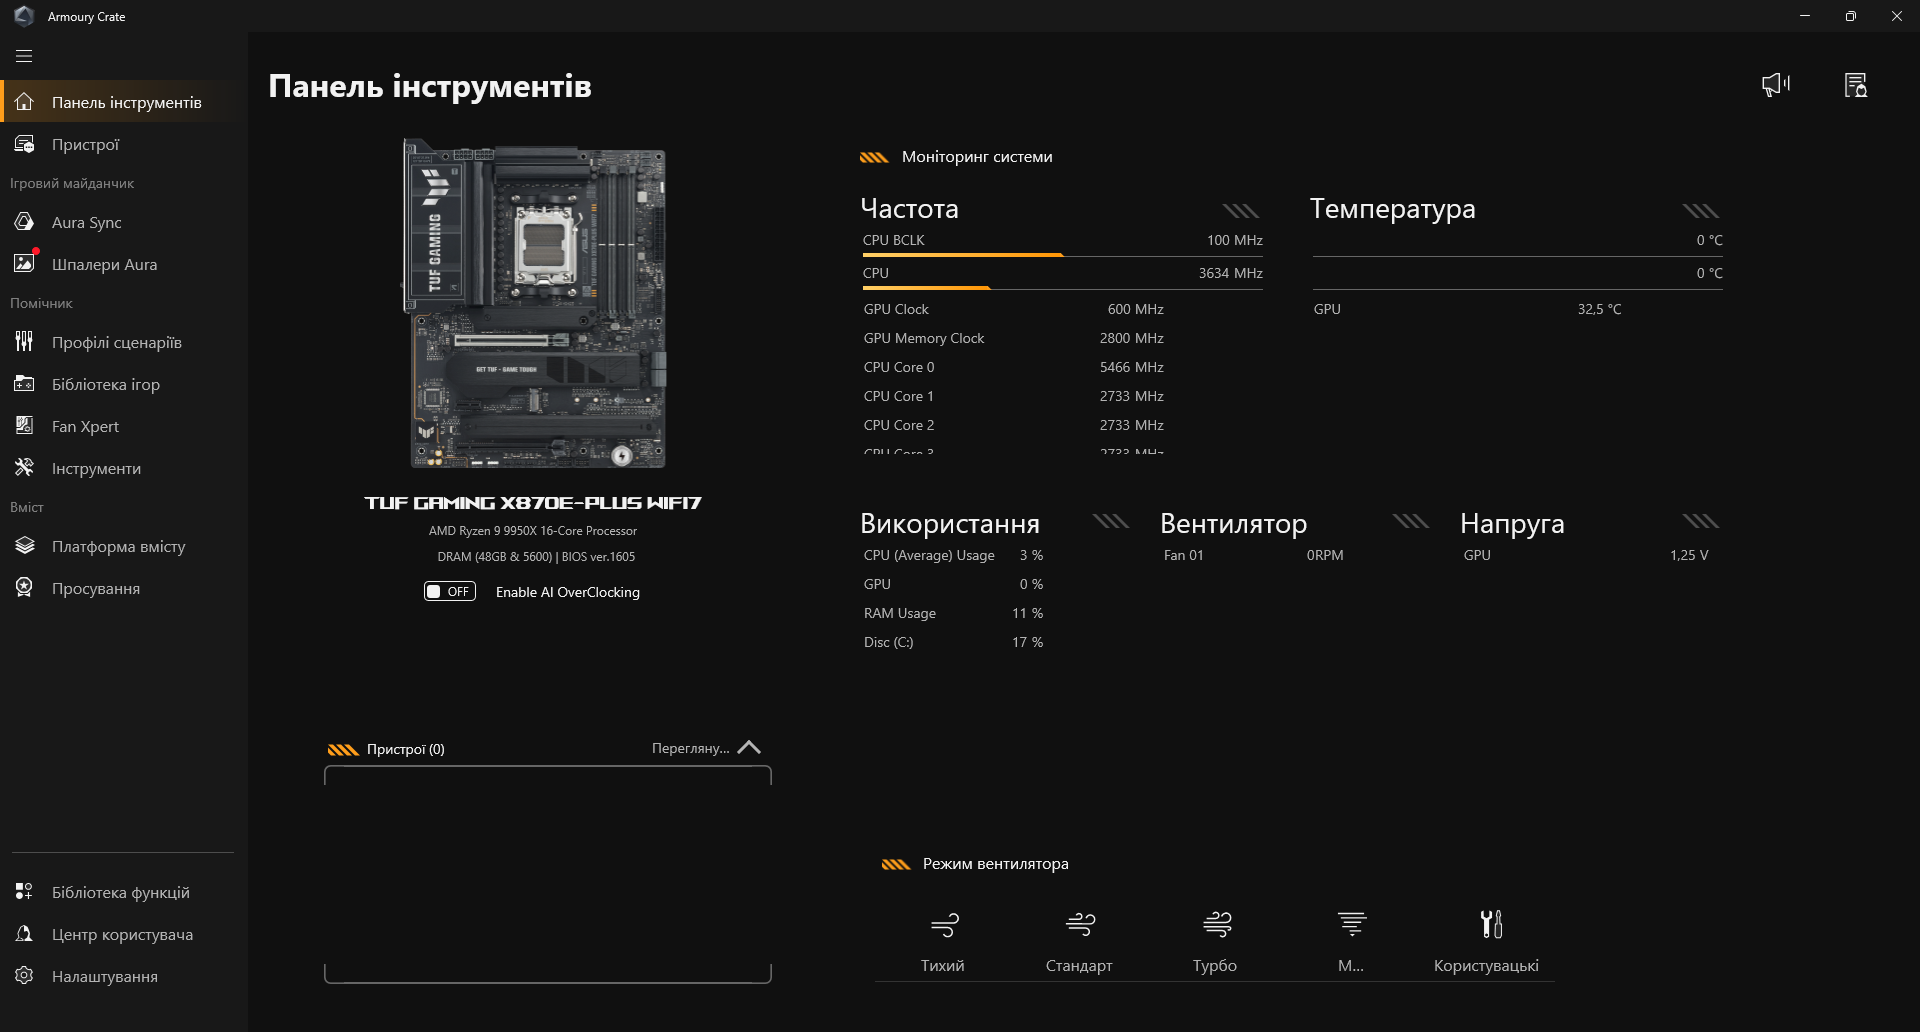Click the home icon for Панель інструментів

tap(24, 102)
